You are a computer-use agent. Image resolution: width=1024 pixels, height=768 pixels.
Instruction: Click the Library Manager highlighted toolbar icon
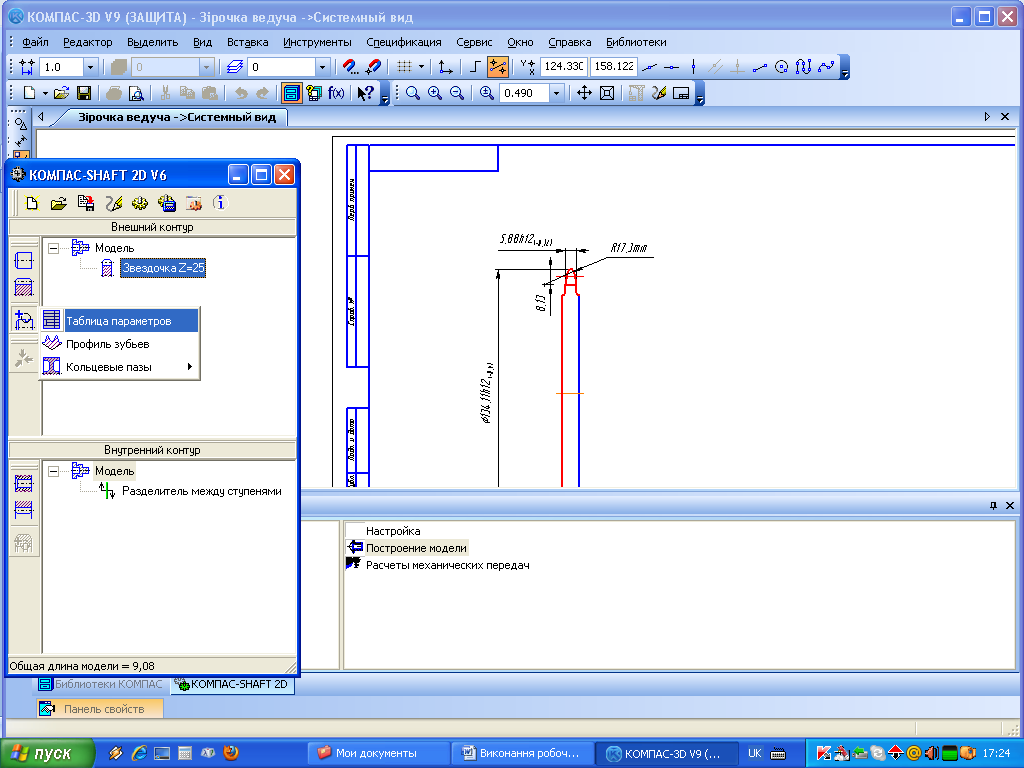click(291, 93)
